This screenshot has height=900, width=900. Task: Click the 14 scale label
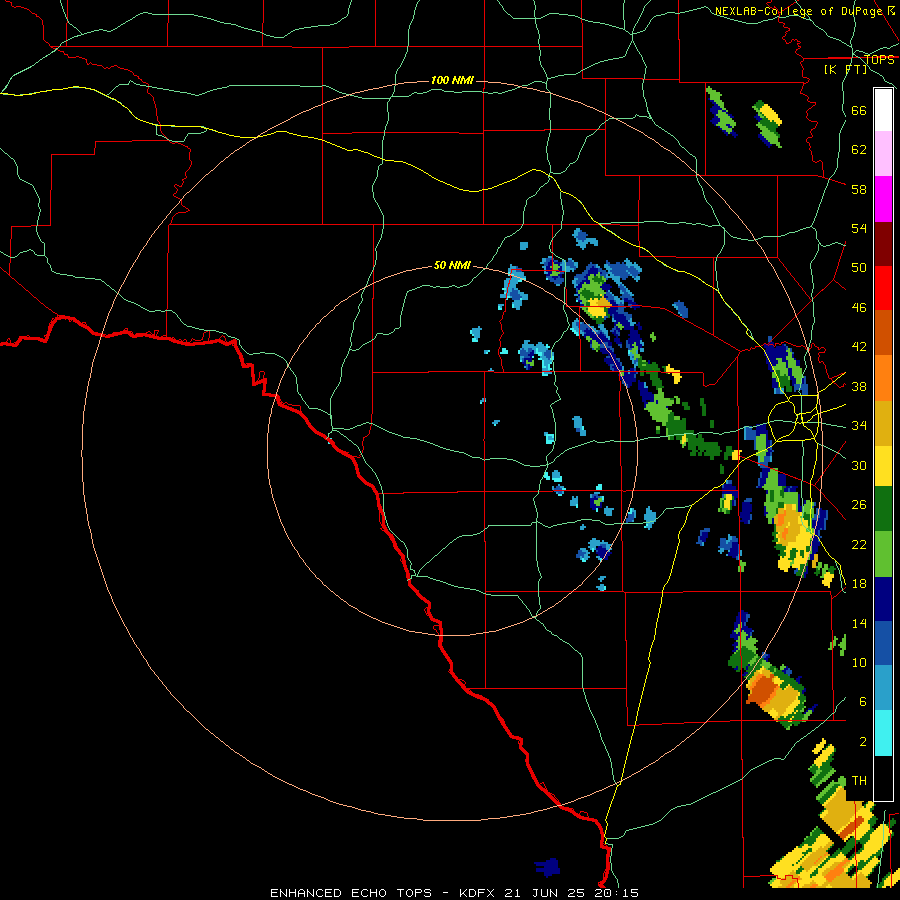[x=859, y=623]
